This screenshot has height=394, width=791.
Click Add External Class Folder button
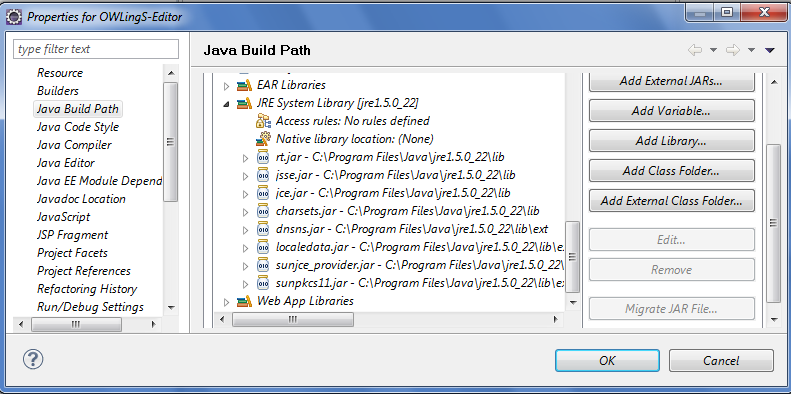(671, 201)
